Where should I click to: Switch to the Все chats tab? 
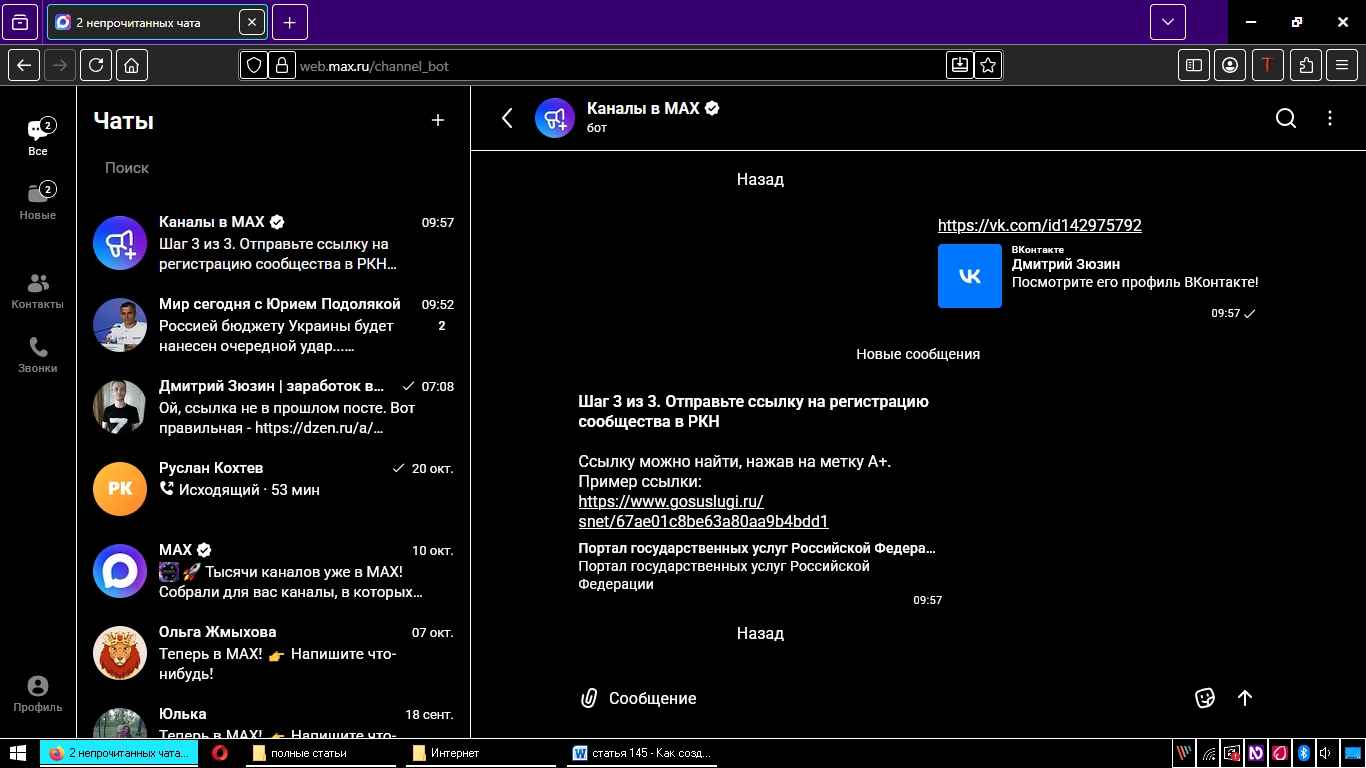pyautogui.click(x=38, y=138)
